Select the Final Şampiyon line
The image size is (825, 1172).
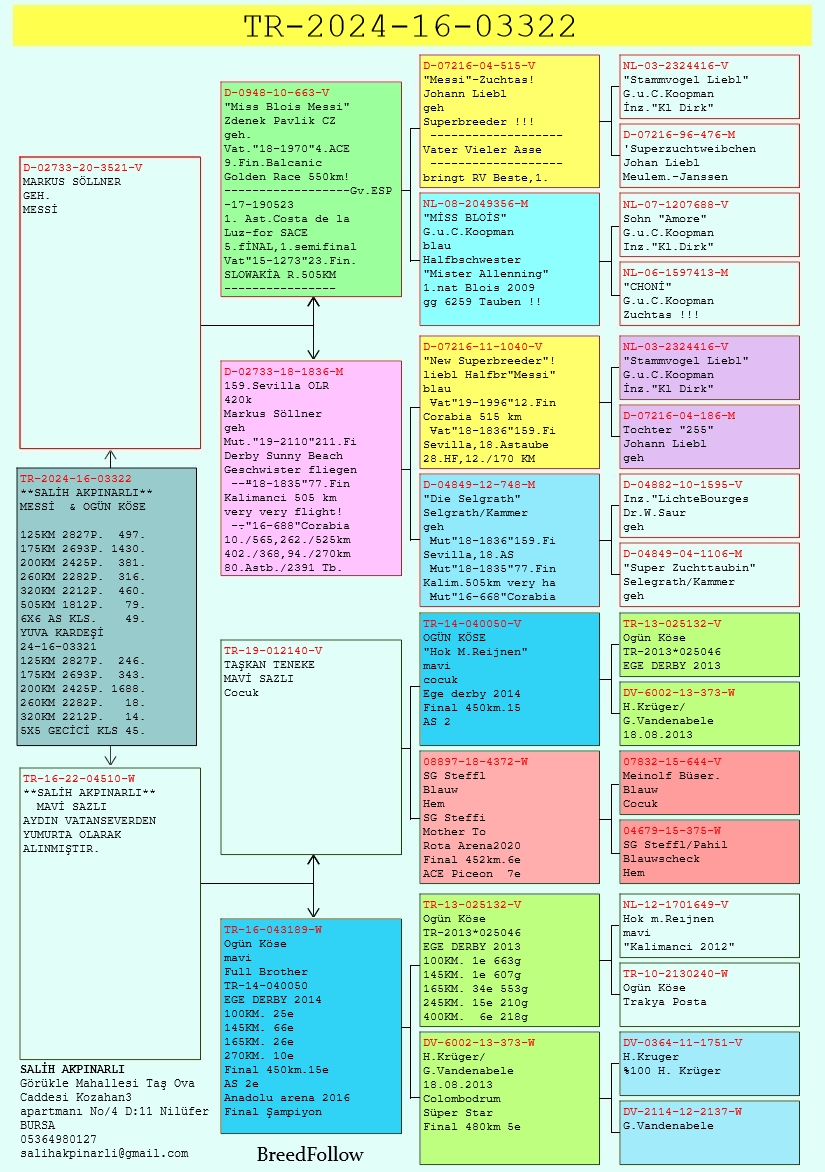pos(273,1111)
